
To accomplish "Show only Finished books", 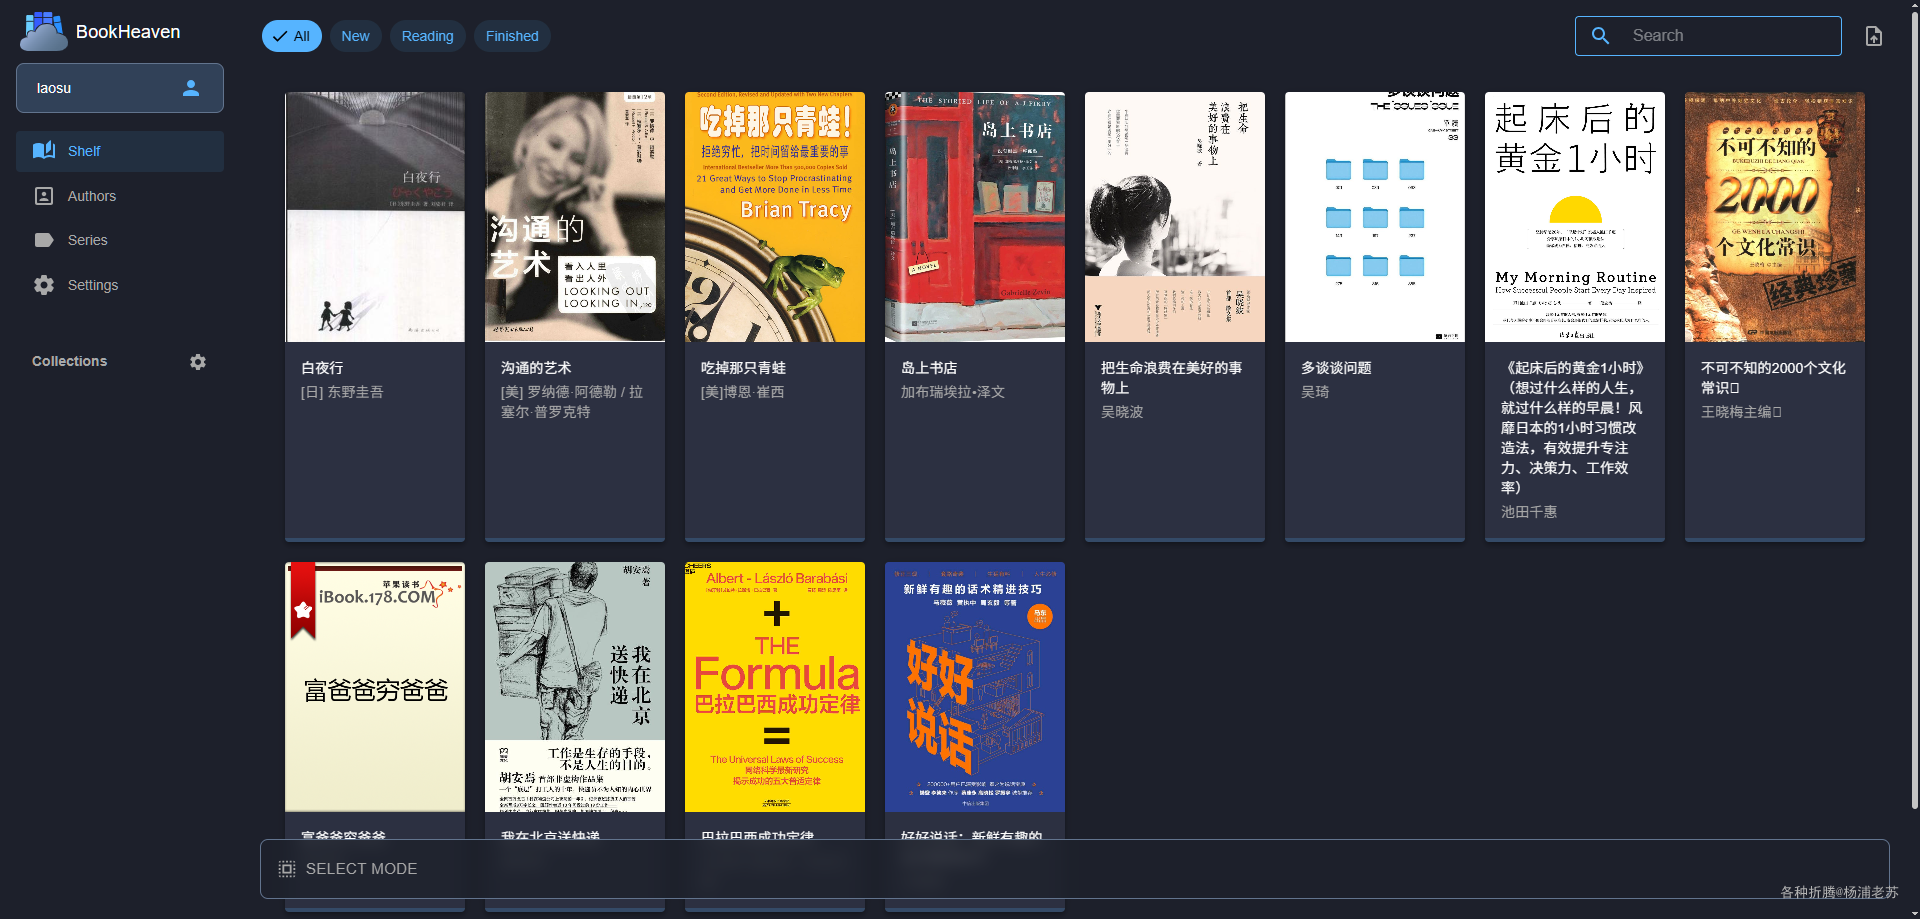I will [x=512, y=36].
